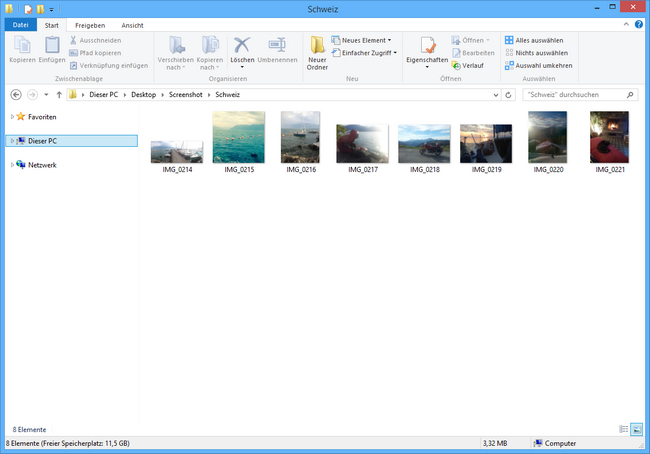The height and width of the screenshot is (454, 650).
Task: Expand the Netzwerk tree node
Action: [x=12, y=165]
